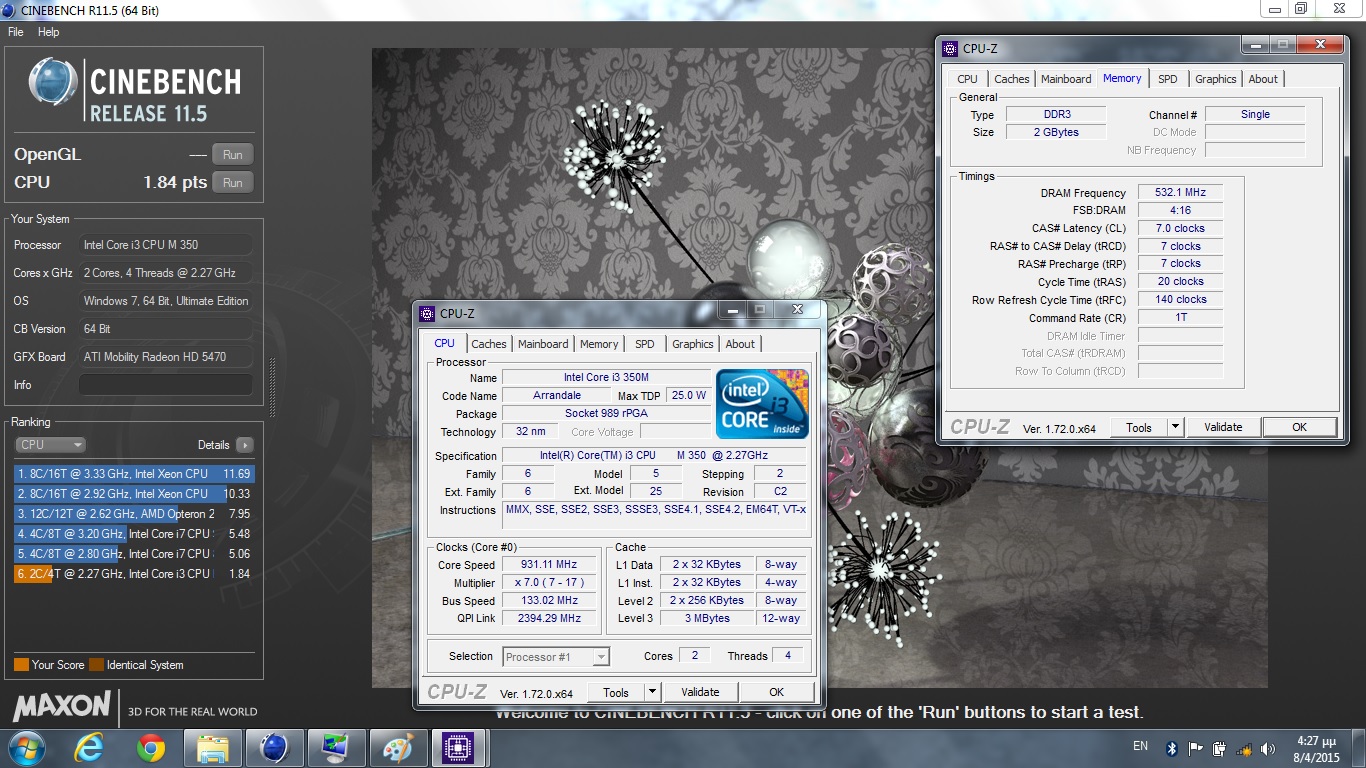The image size is (1366, 768).
Task: Open Google Chrome from taskbar
Action: (151, 747)
